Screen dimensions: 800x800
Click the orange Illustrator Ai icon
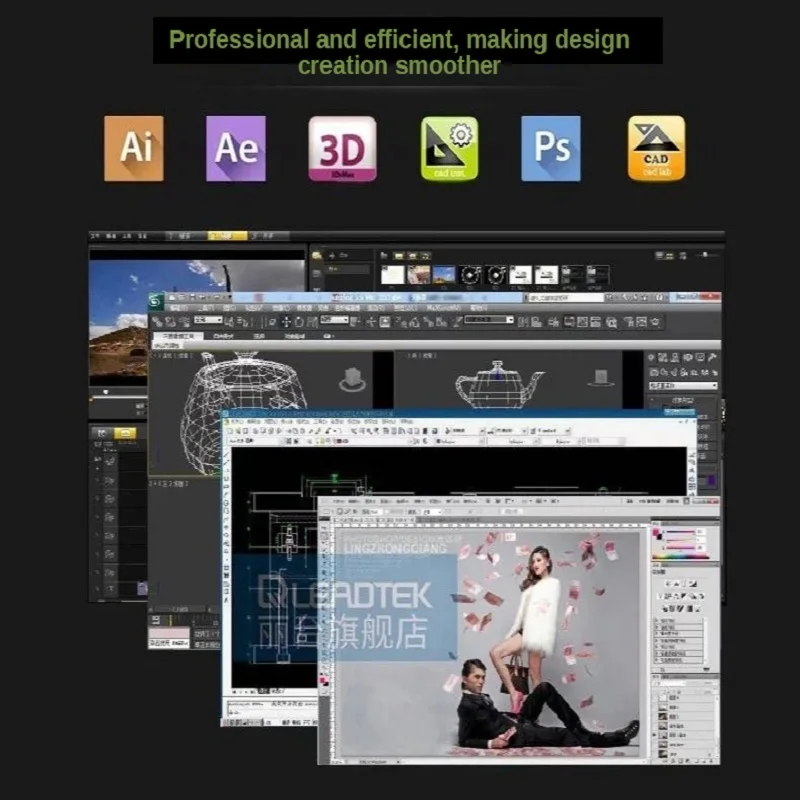pos(134,148)
